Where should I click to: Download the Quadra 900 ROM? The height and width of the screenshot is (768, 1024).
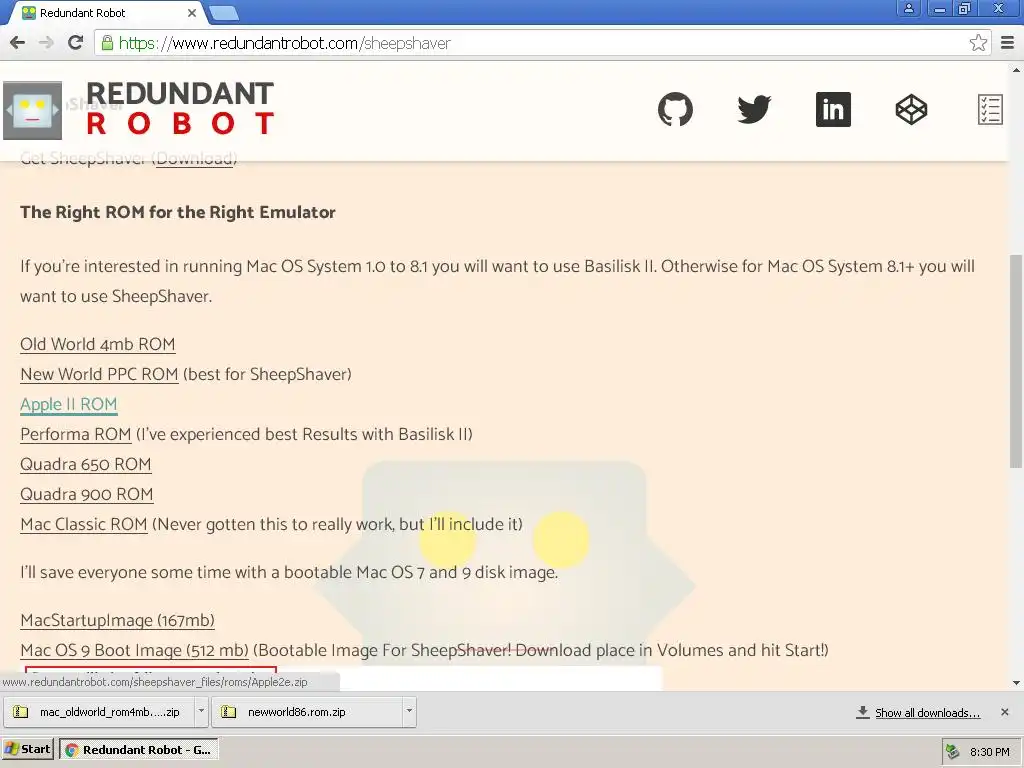87,494
